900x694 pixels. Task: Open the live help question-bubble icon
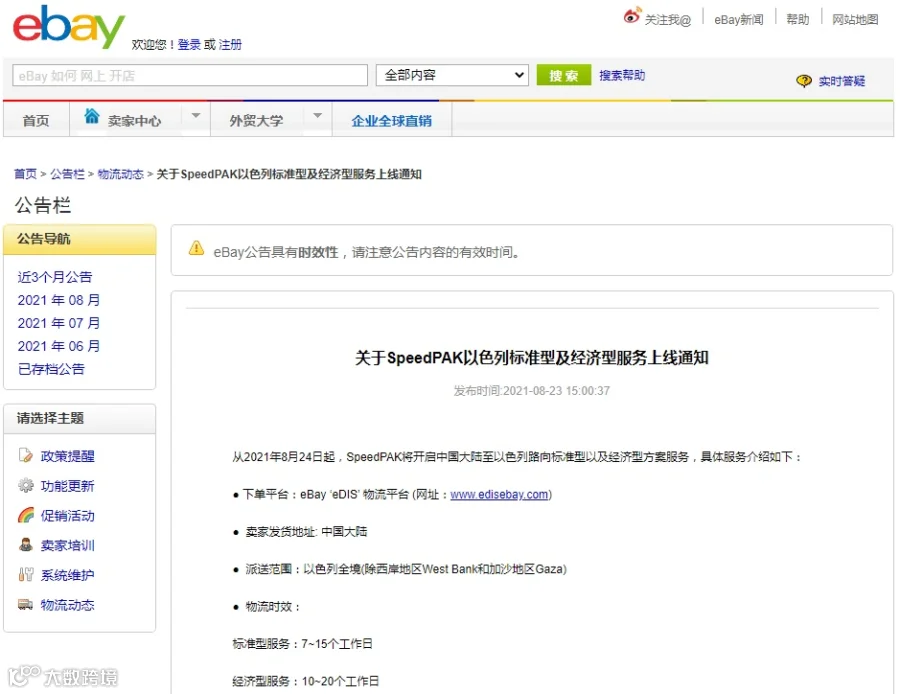coord(804,81)
